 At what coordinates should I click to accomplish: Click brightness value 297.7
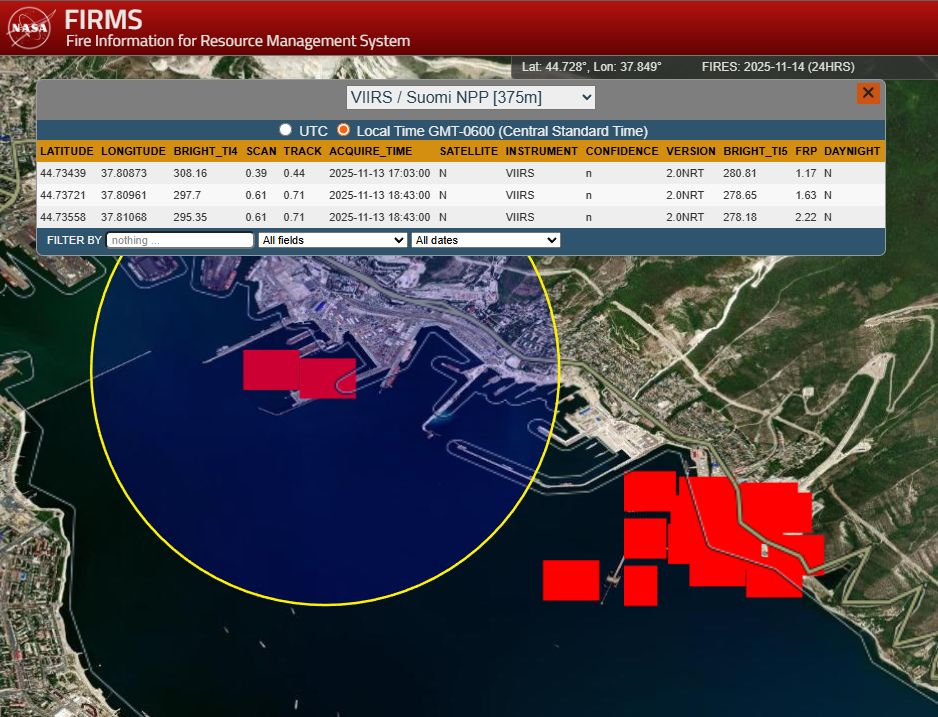point(187,195)
